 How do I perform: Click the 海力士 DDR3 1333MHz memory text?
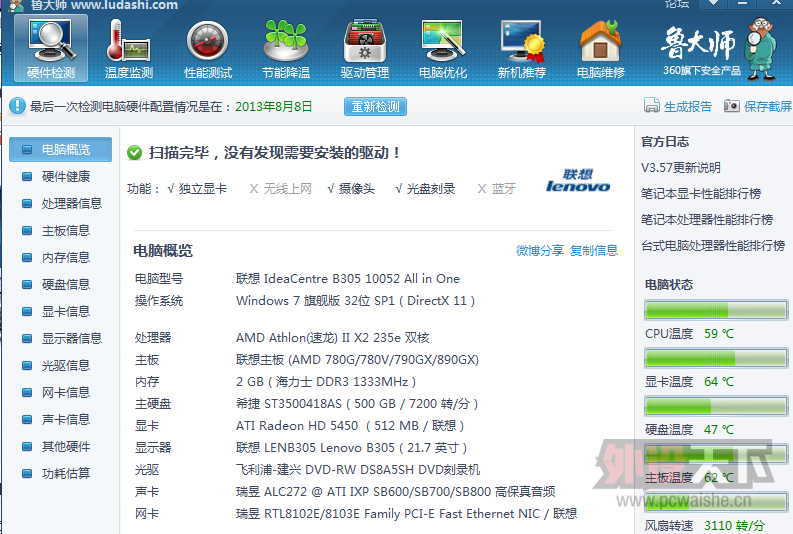point(326,382)
